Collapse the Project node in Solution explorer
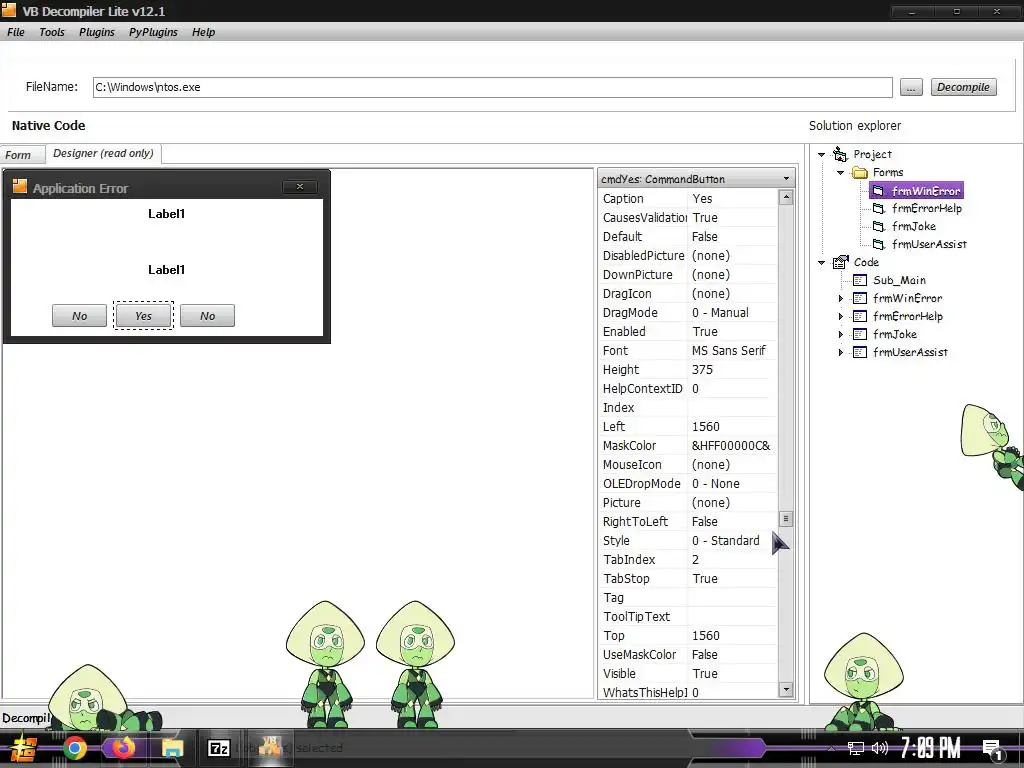The width and height of the screenshot is (1024, 768). tap(822, 155)
